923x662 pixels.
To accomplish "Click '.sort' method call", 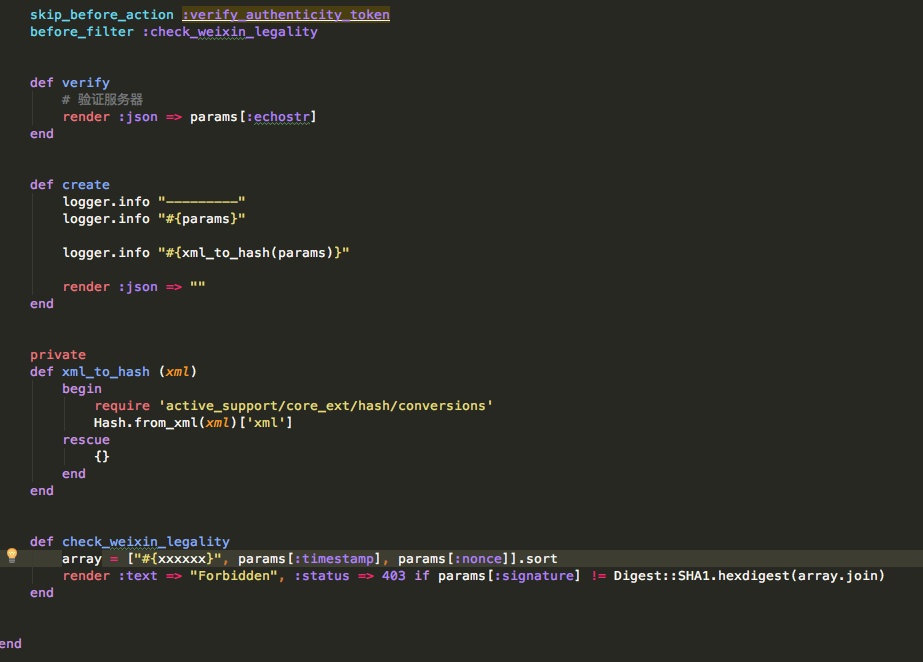I will (537, 559).
